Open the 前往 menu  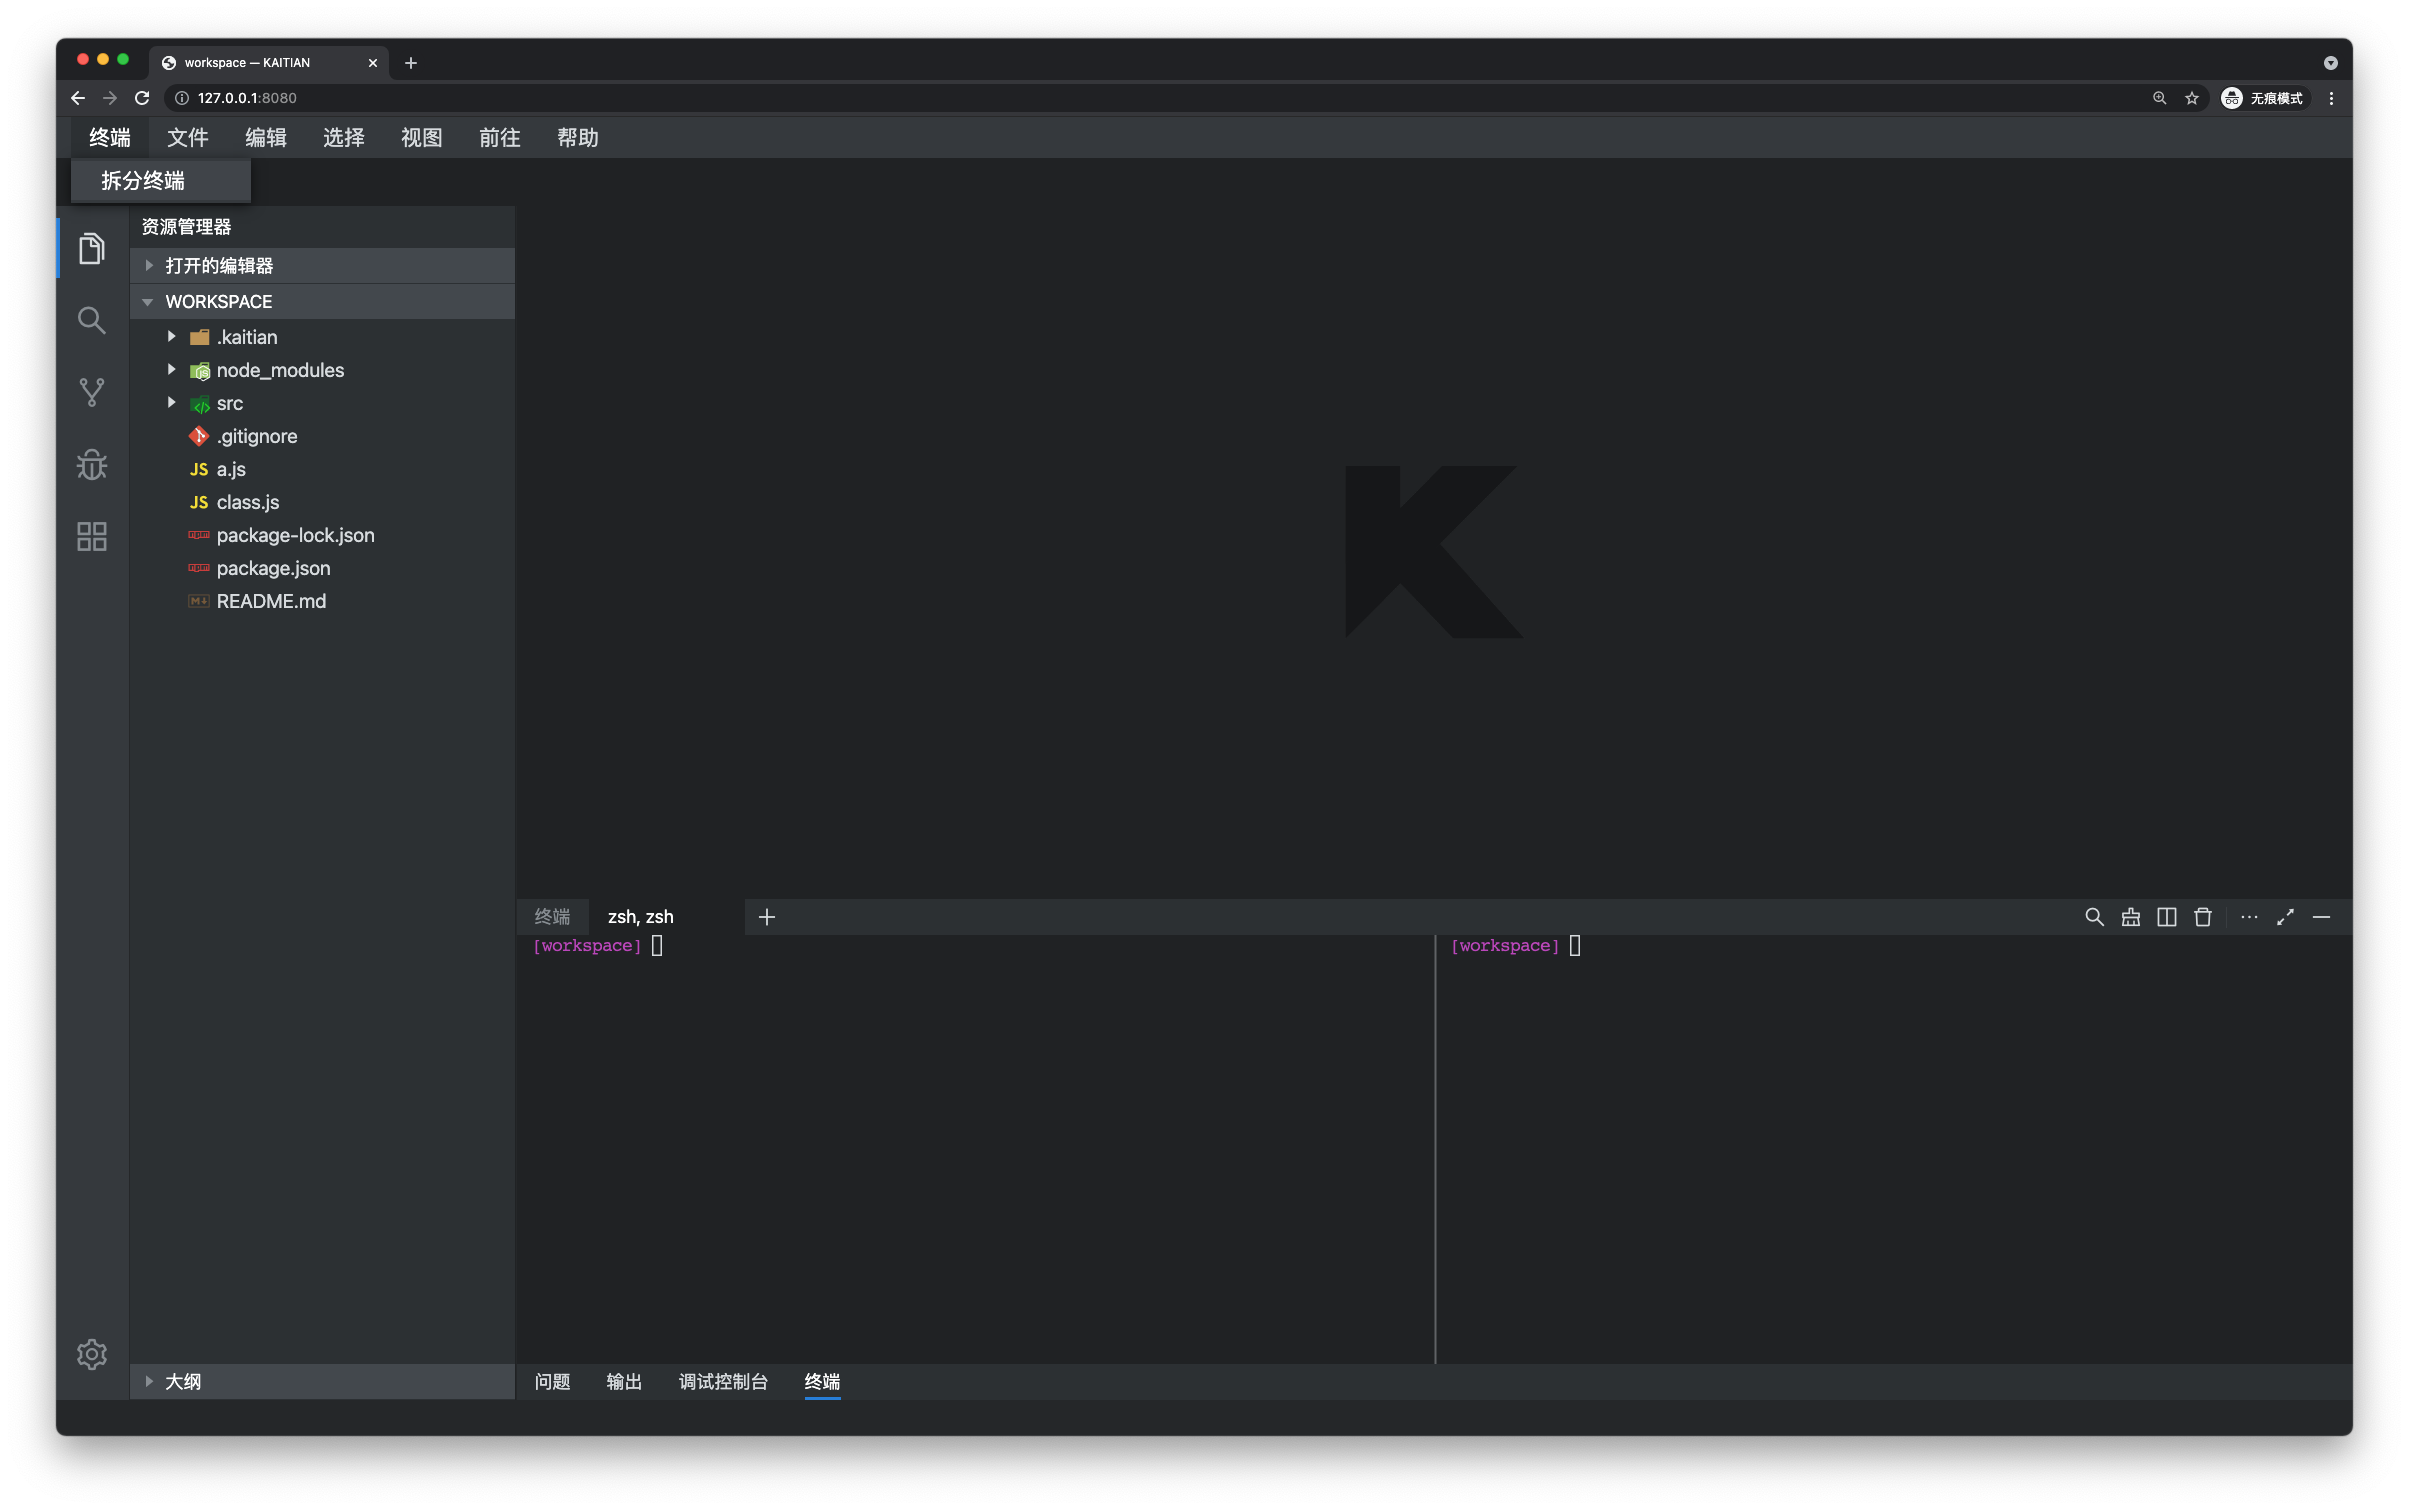click(x=500, y=138)
